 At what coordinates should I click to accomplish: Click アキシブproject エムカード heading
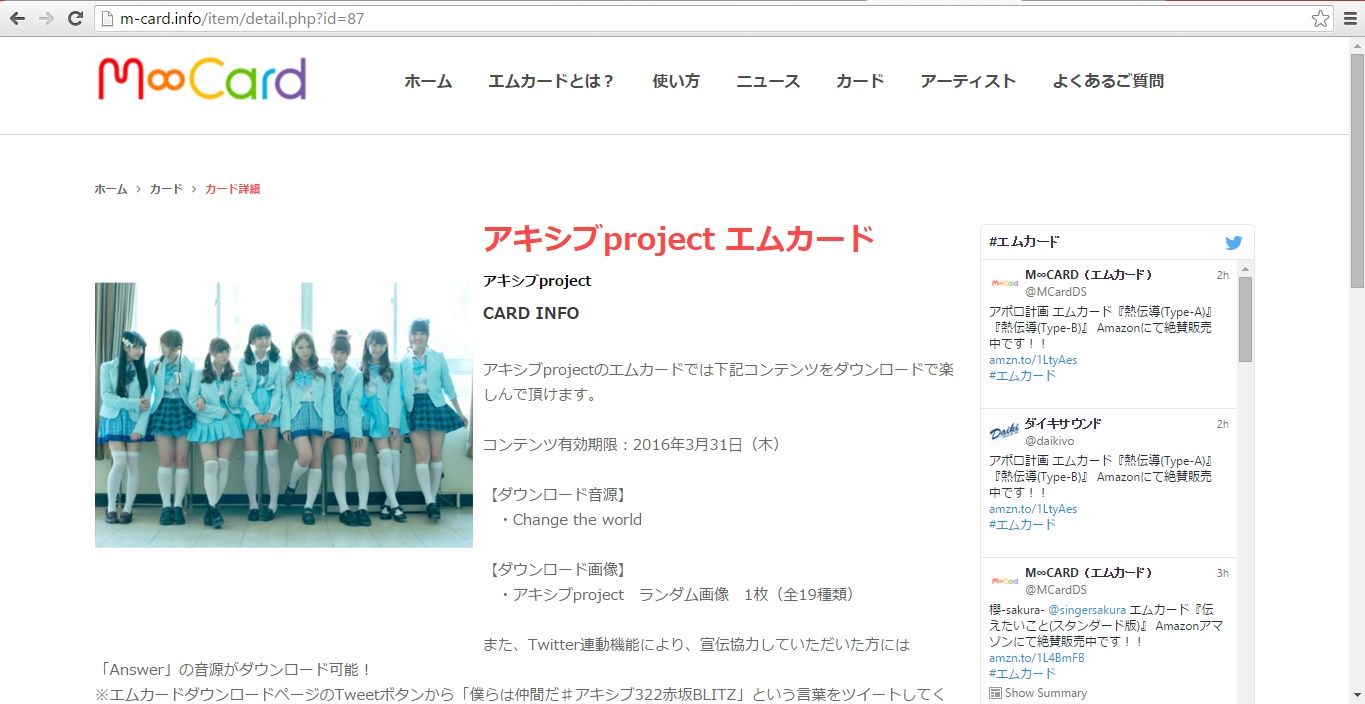click(679, 239)
